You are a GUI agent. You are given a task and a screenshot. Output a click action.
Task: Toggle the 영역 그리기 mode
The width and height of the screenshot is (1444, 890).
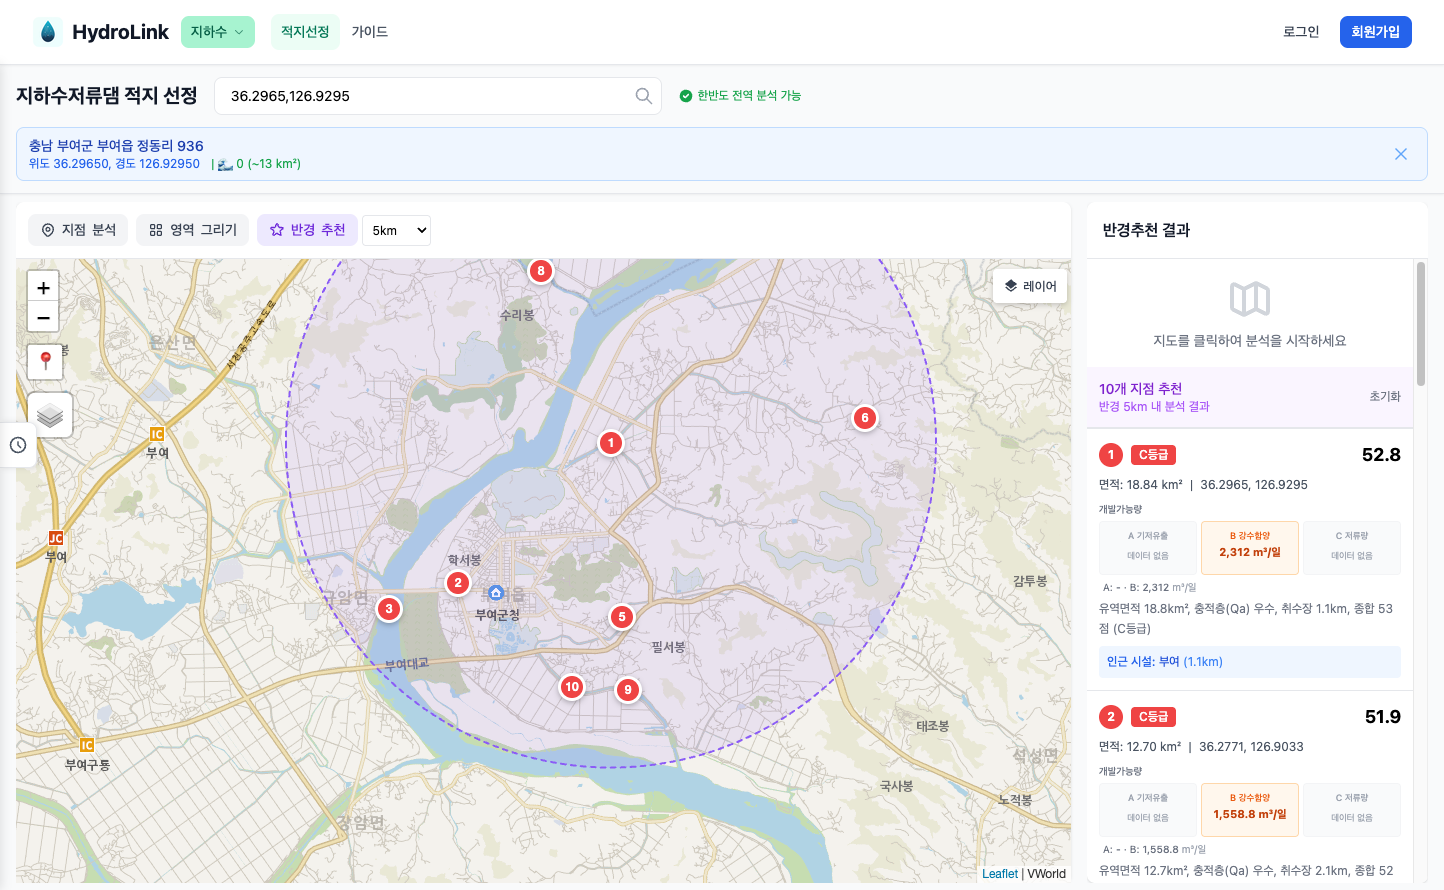[193, 230]
